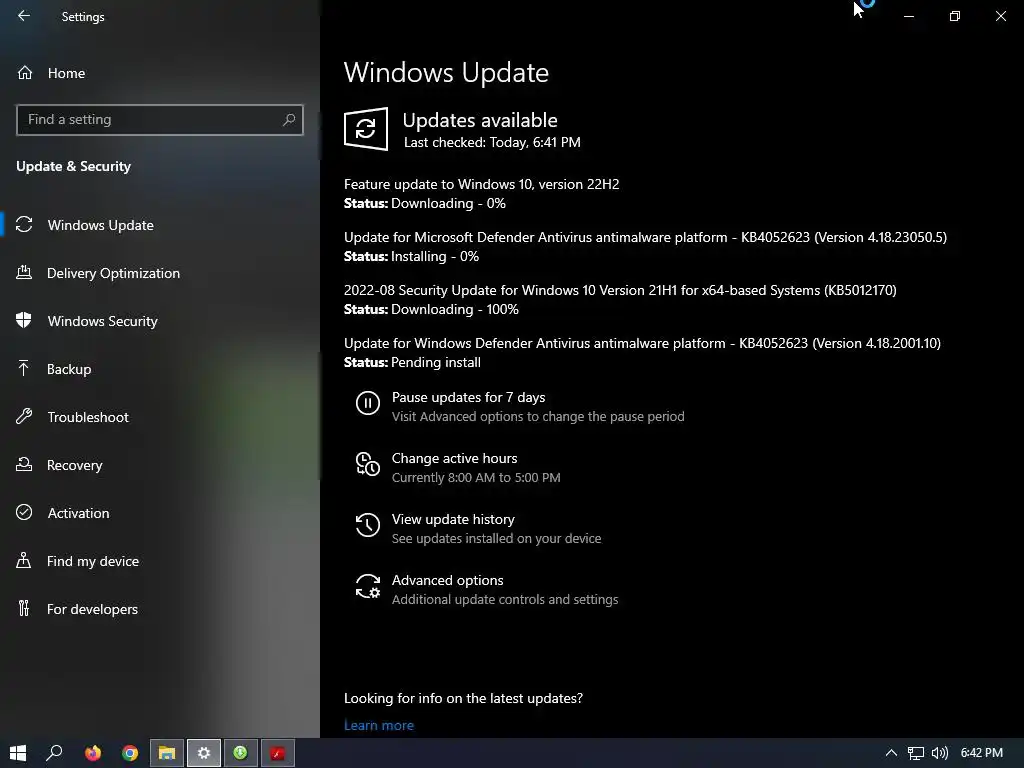The height and width of the screenshot is (768, 1024).
Task: Click the Update & Security heading
Action: pyautogui.click(x=73, y=167)
